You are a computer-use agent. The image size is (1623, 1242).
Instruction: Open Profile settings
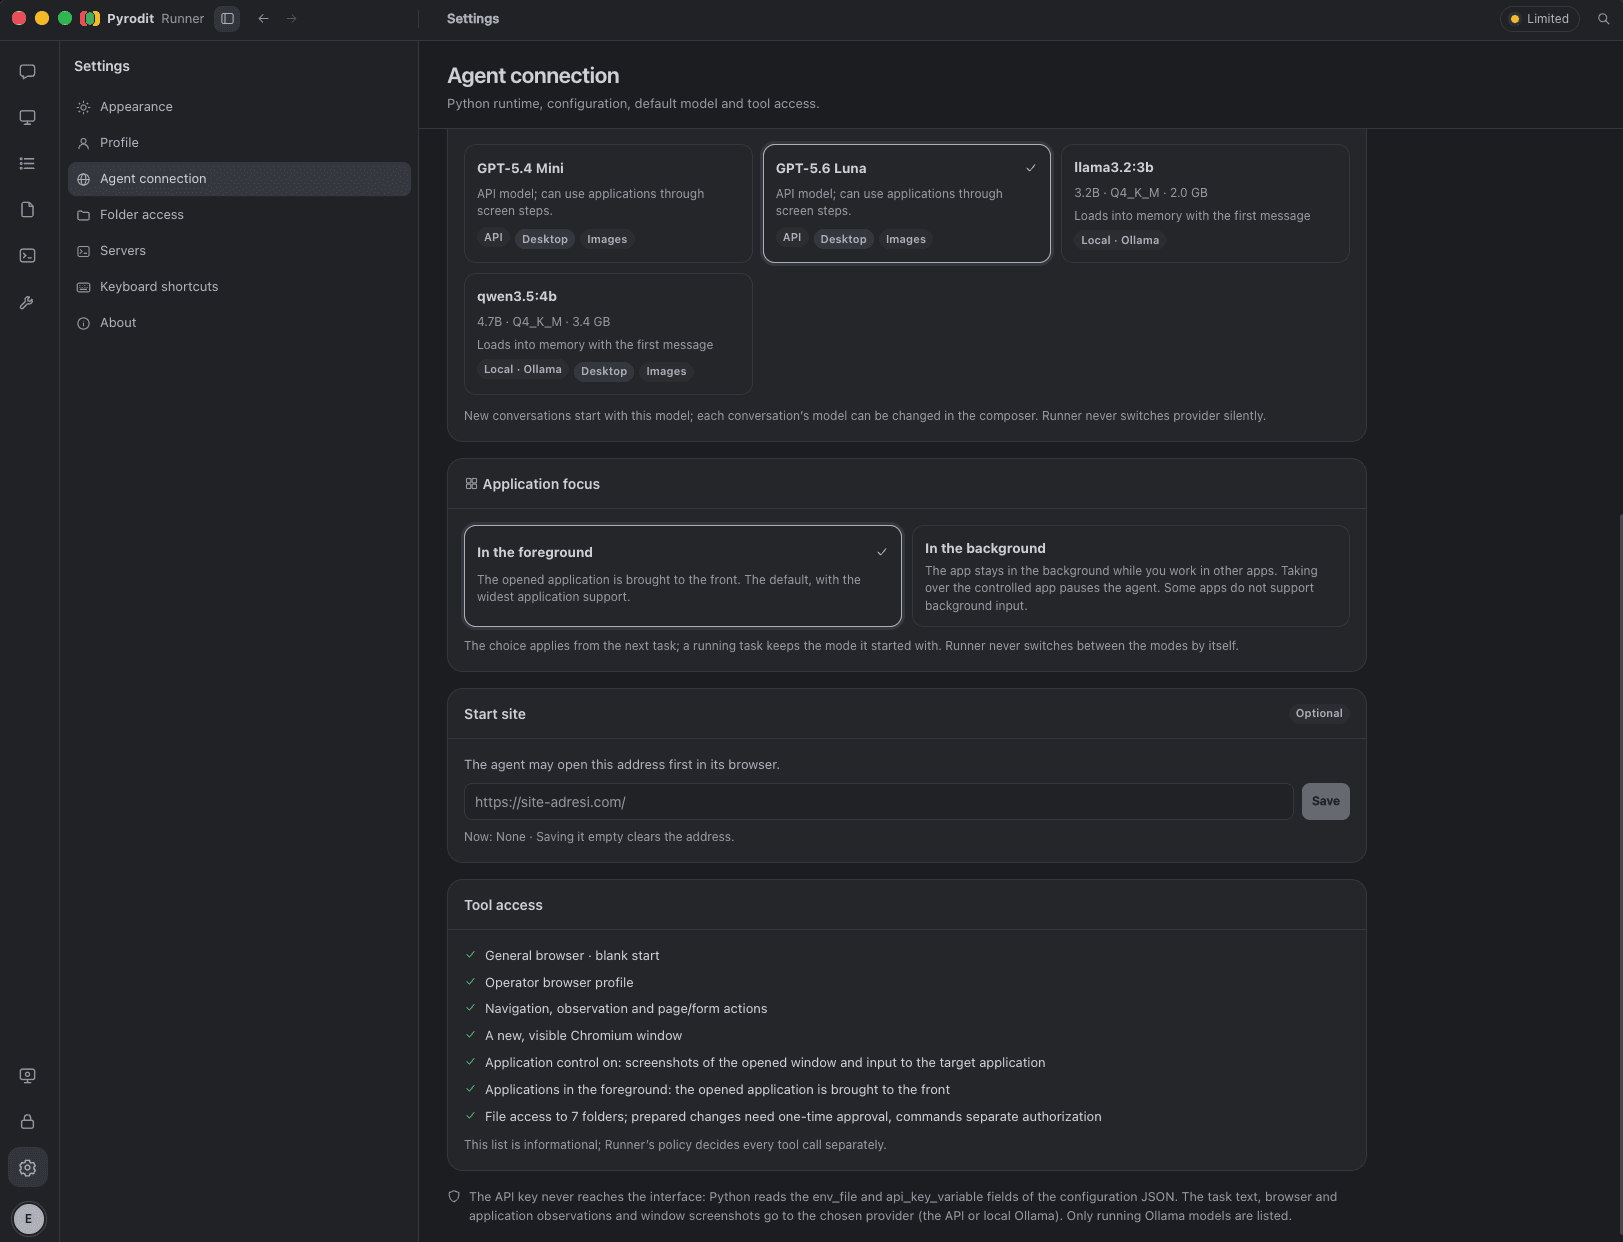pyautogui.click(x=239, y=143)
